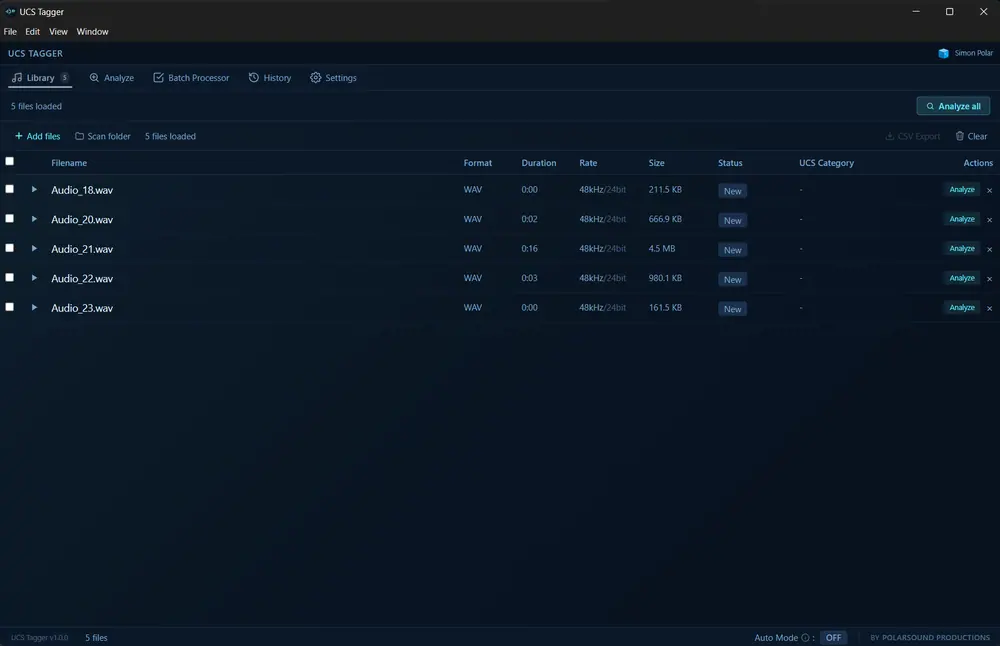Check the box for Audio_22.wav
This screenshot has height=646, width=1000.
(x=10, y=277)
